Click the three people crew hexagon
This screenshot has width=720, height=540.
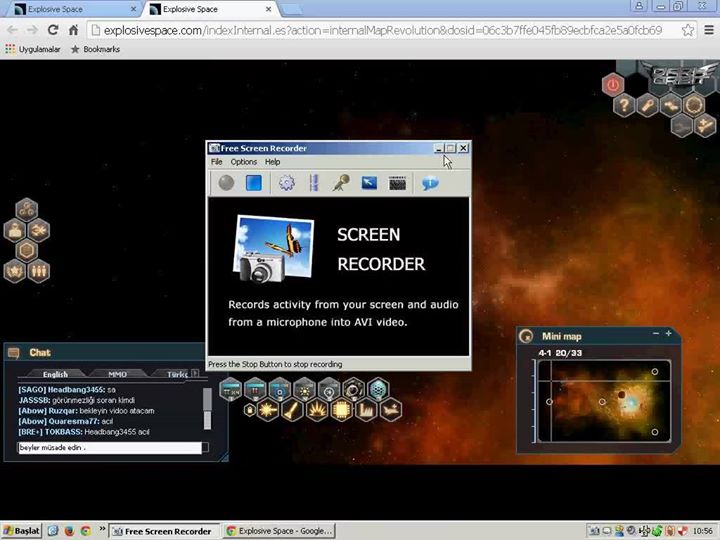pos(39,271)
